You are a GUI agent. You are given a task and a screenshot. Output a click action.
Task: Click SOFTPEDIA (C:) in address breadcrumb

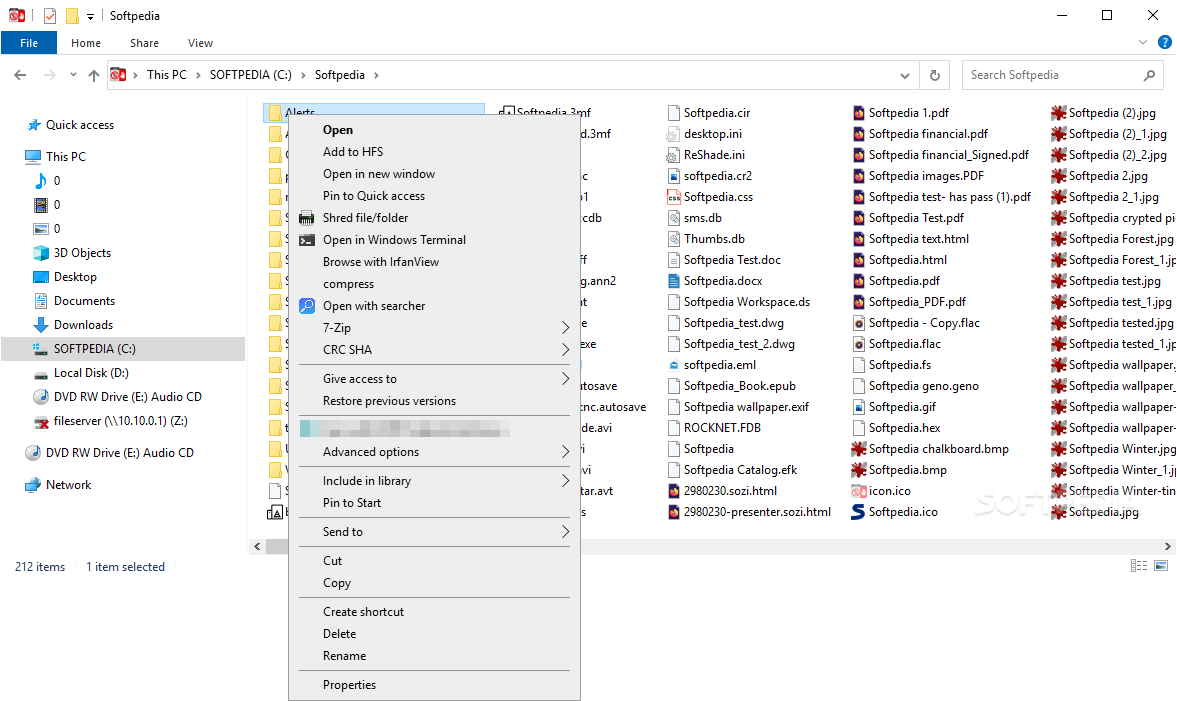tap(251, 75)
